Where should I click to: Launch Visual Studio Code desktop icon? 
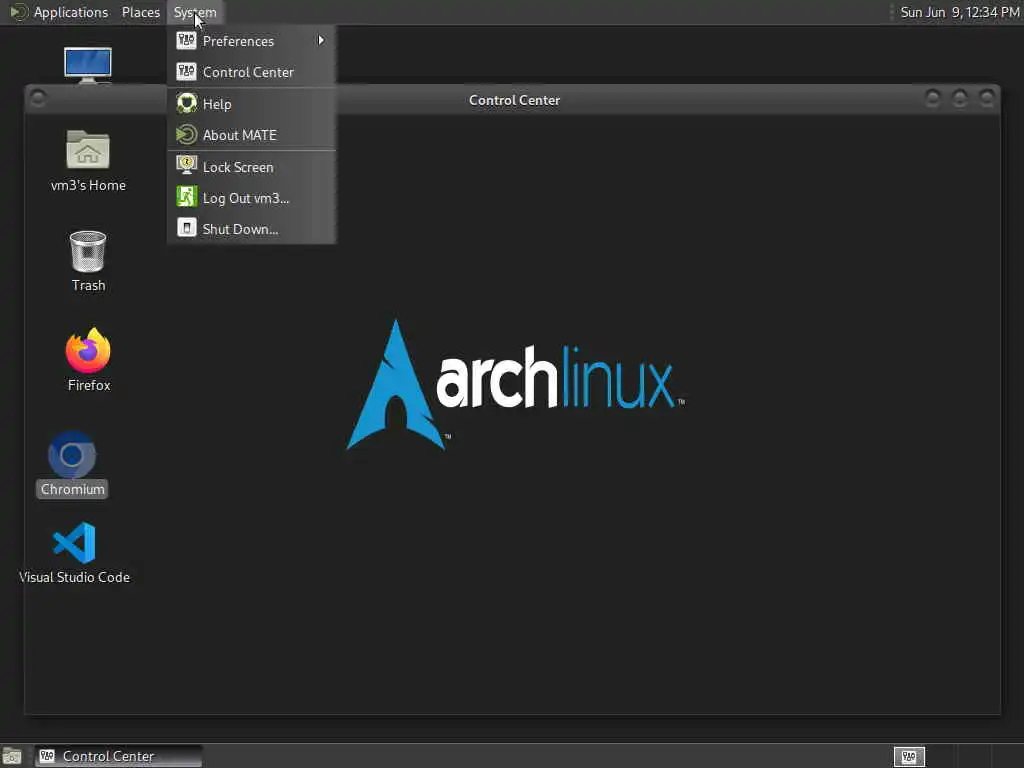[74, 543]
